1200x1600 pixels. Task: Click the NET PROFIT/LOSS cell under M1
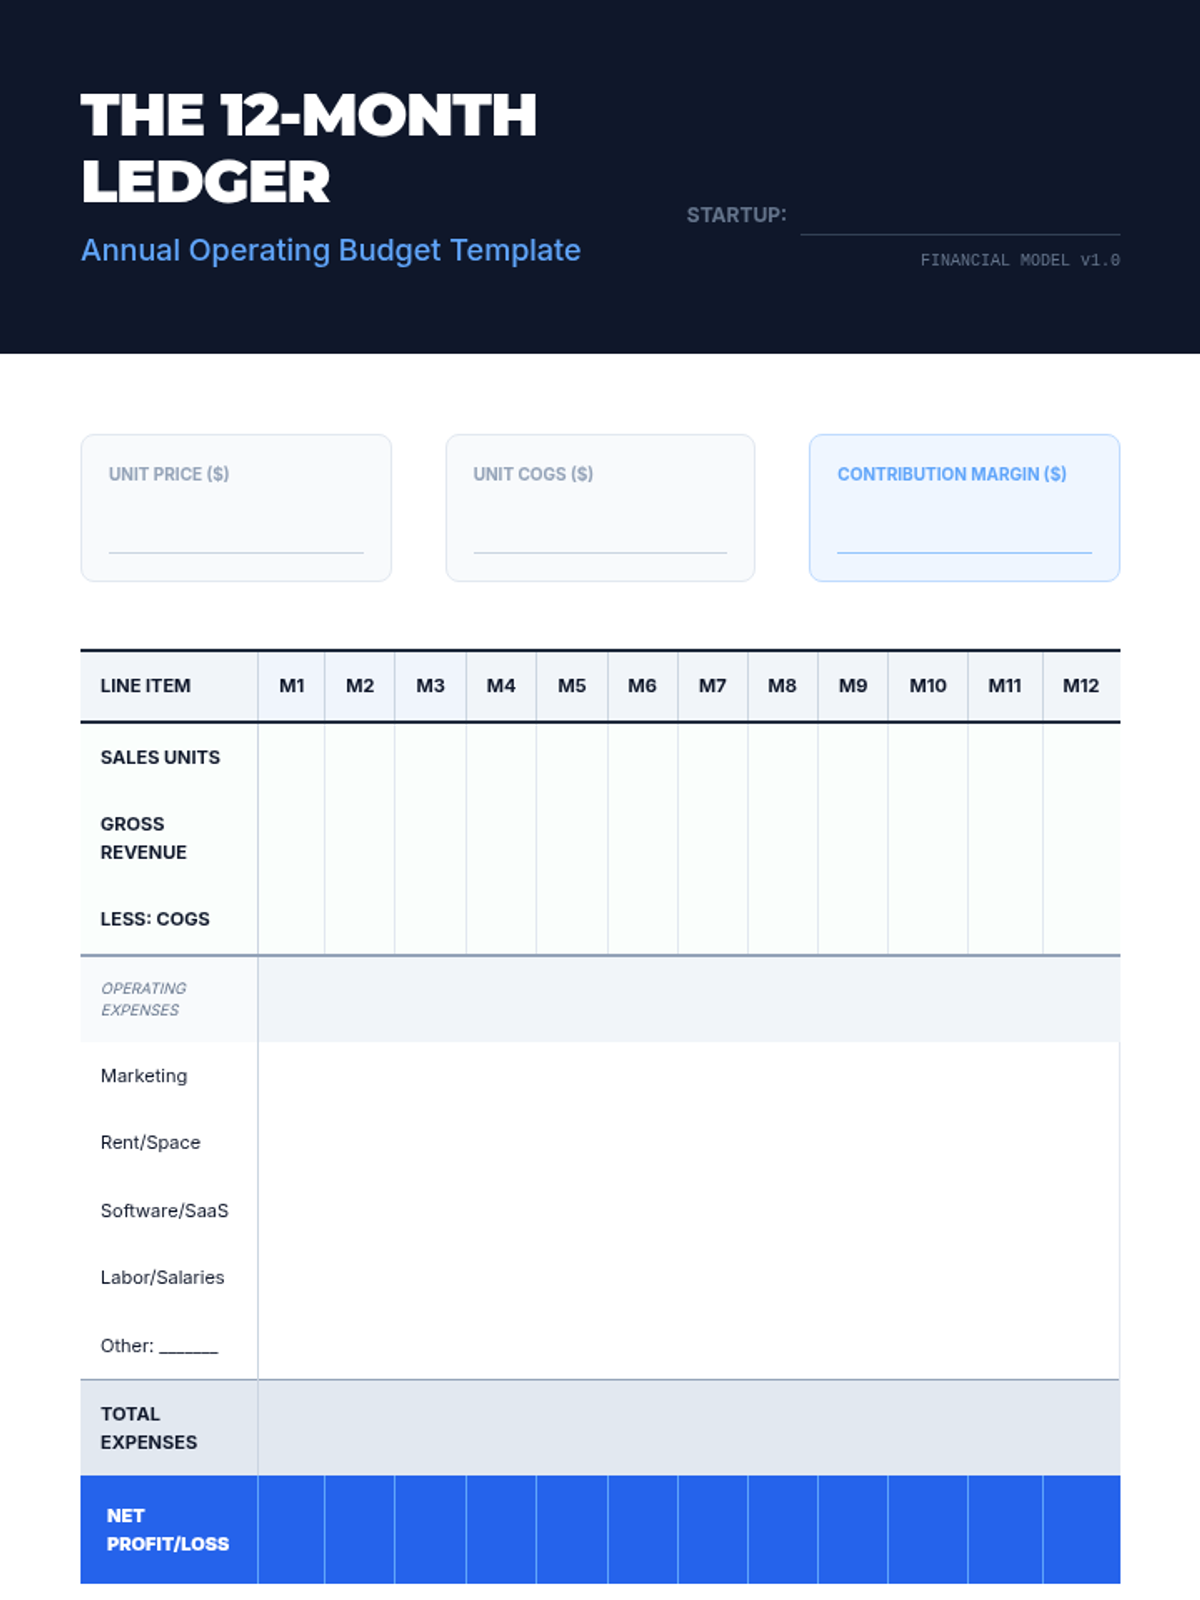tap(292, 1530)
